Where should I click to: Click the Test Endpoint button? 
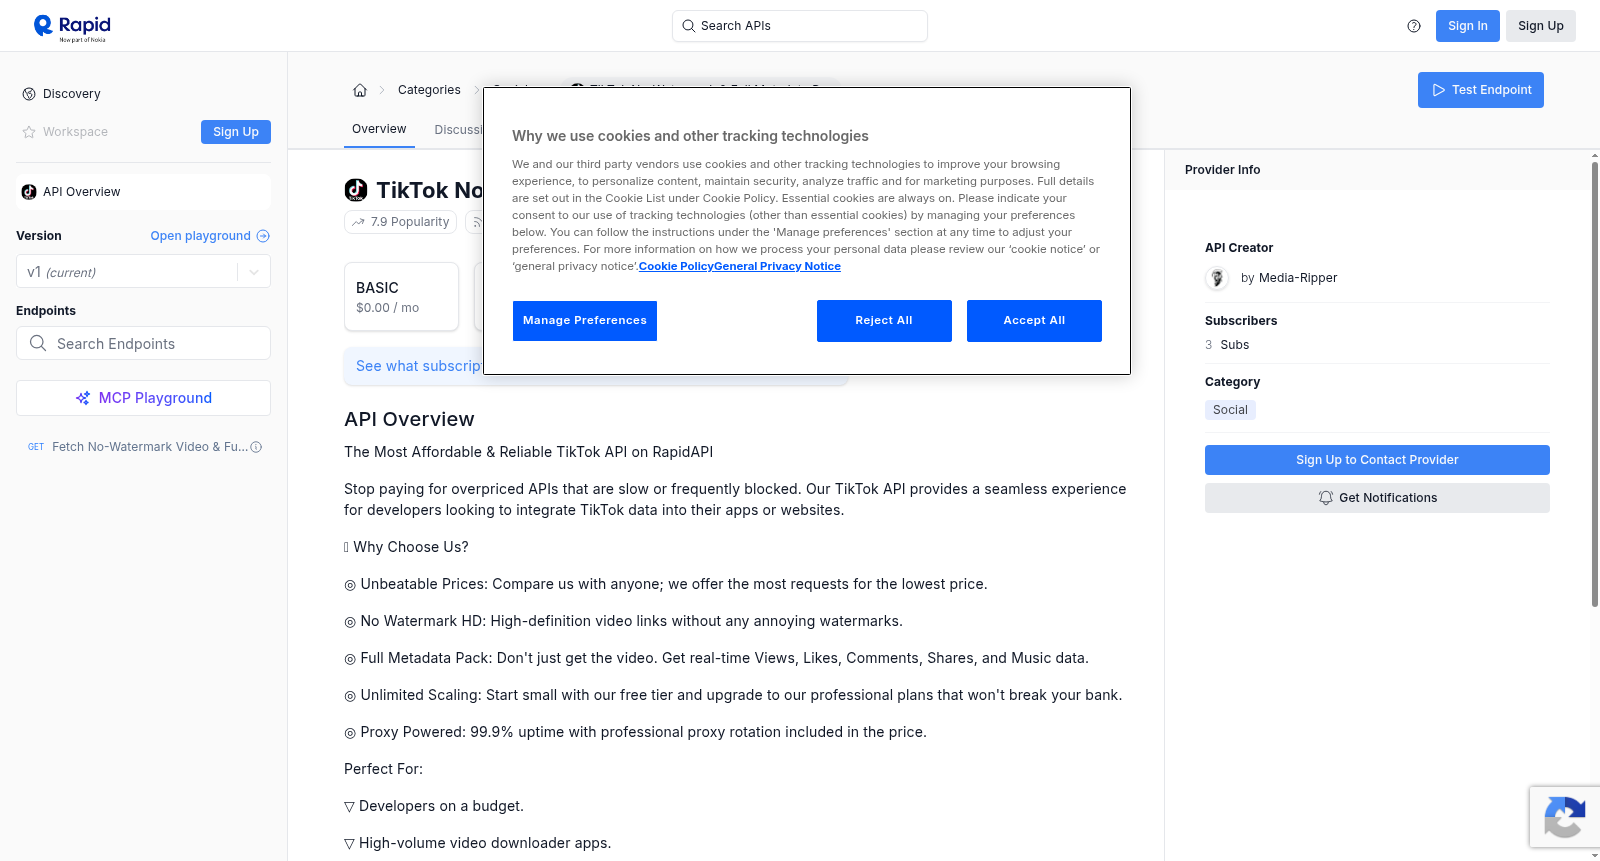1481,90
